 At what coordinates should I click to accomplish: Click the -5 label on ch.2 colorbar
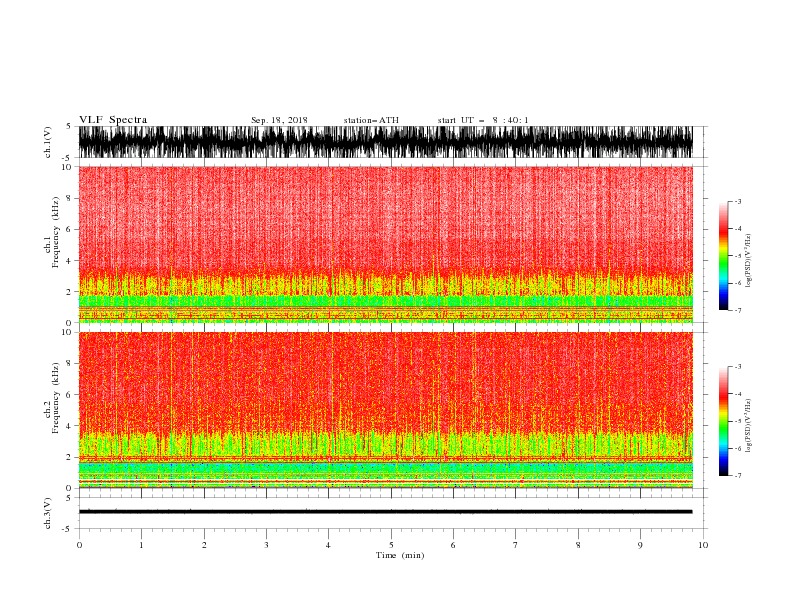737,421
